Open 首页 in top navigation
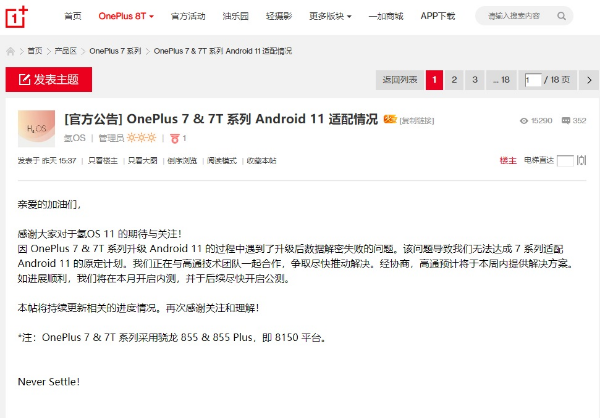600x418 pixels. (73, 16)
